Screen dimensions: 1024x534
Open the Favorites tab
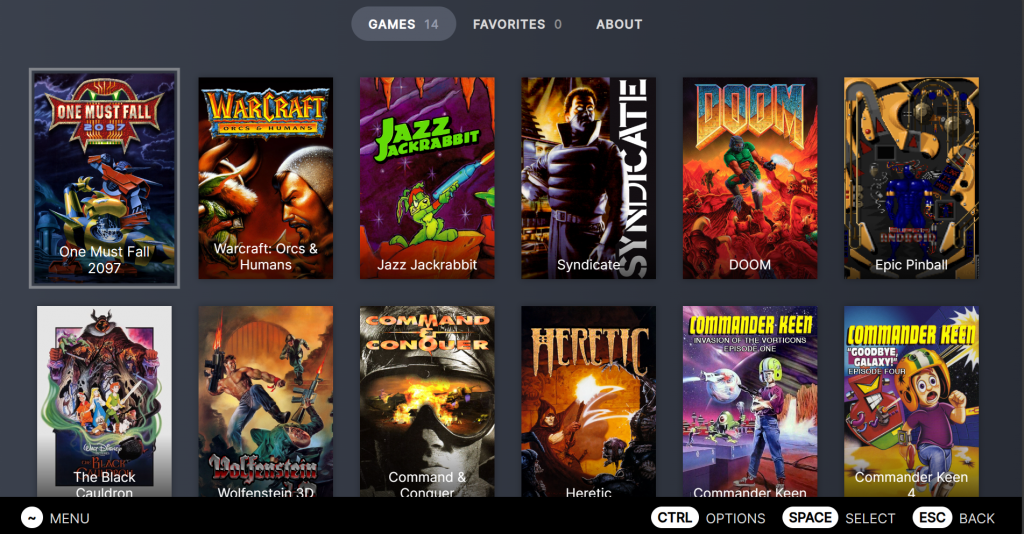[x=517, y=24]
